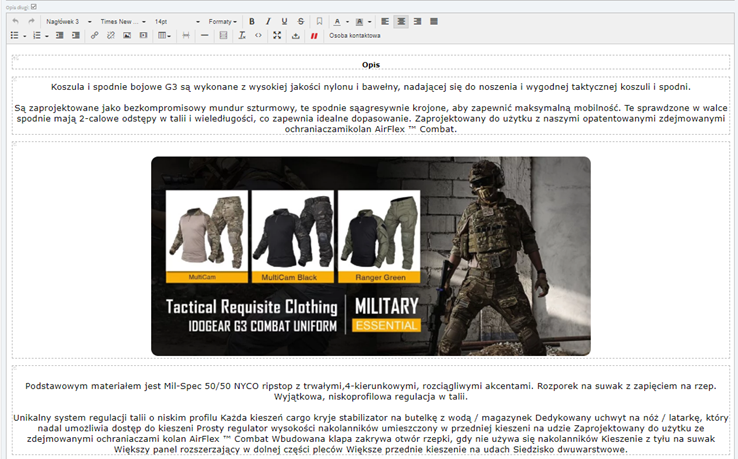Toggle center alignment
Image resolution: width=738 pixels, height=459 pixels.
401,21
